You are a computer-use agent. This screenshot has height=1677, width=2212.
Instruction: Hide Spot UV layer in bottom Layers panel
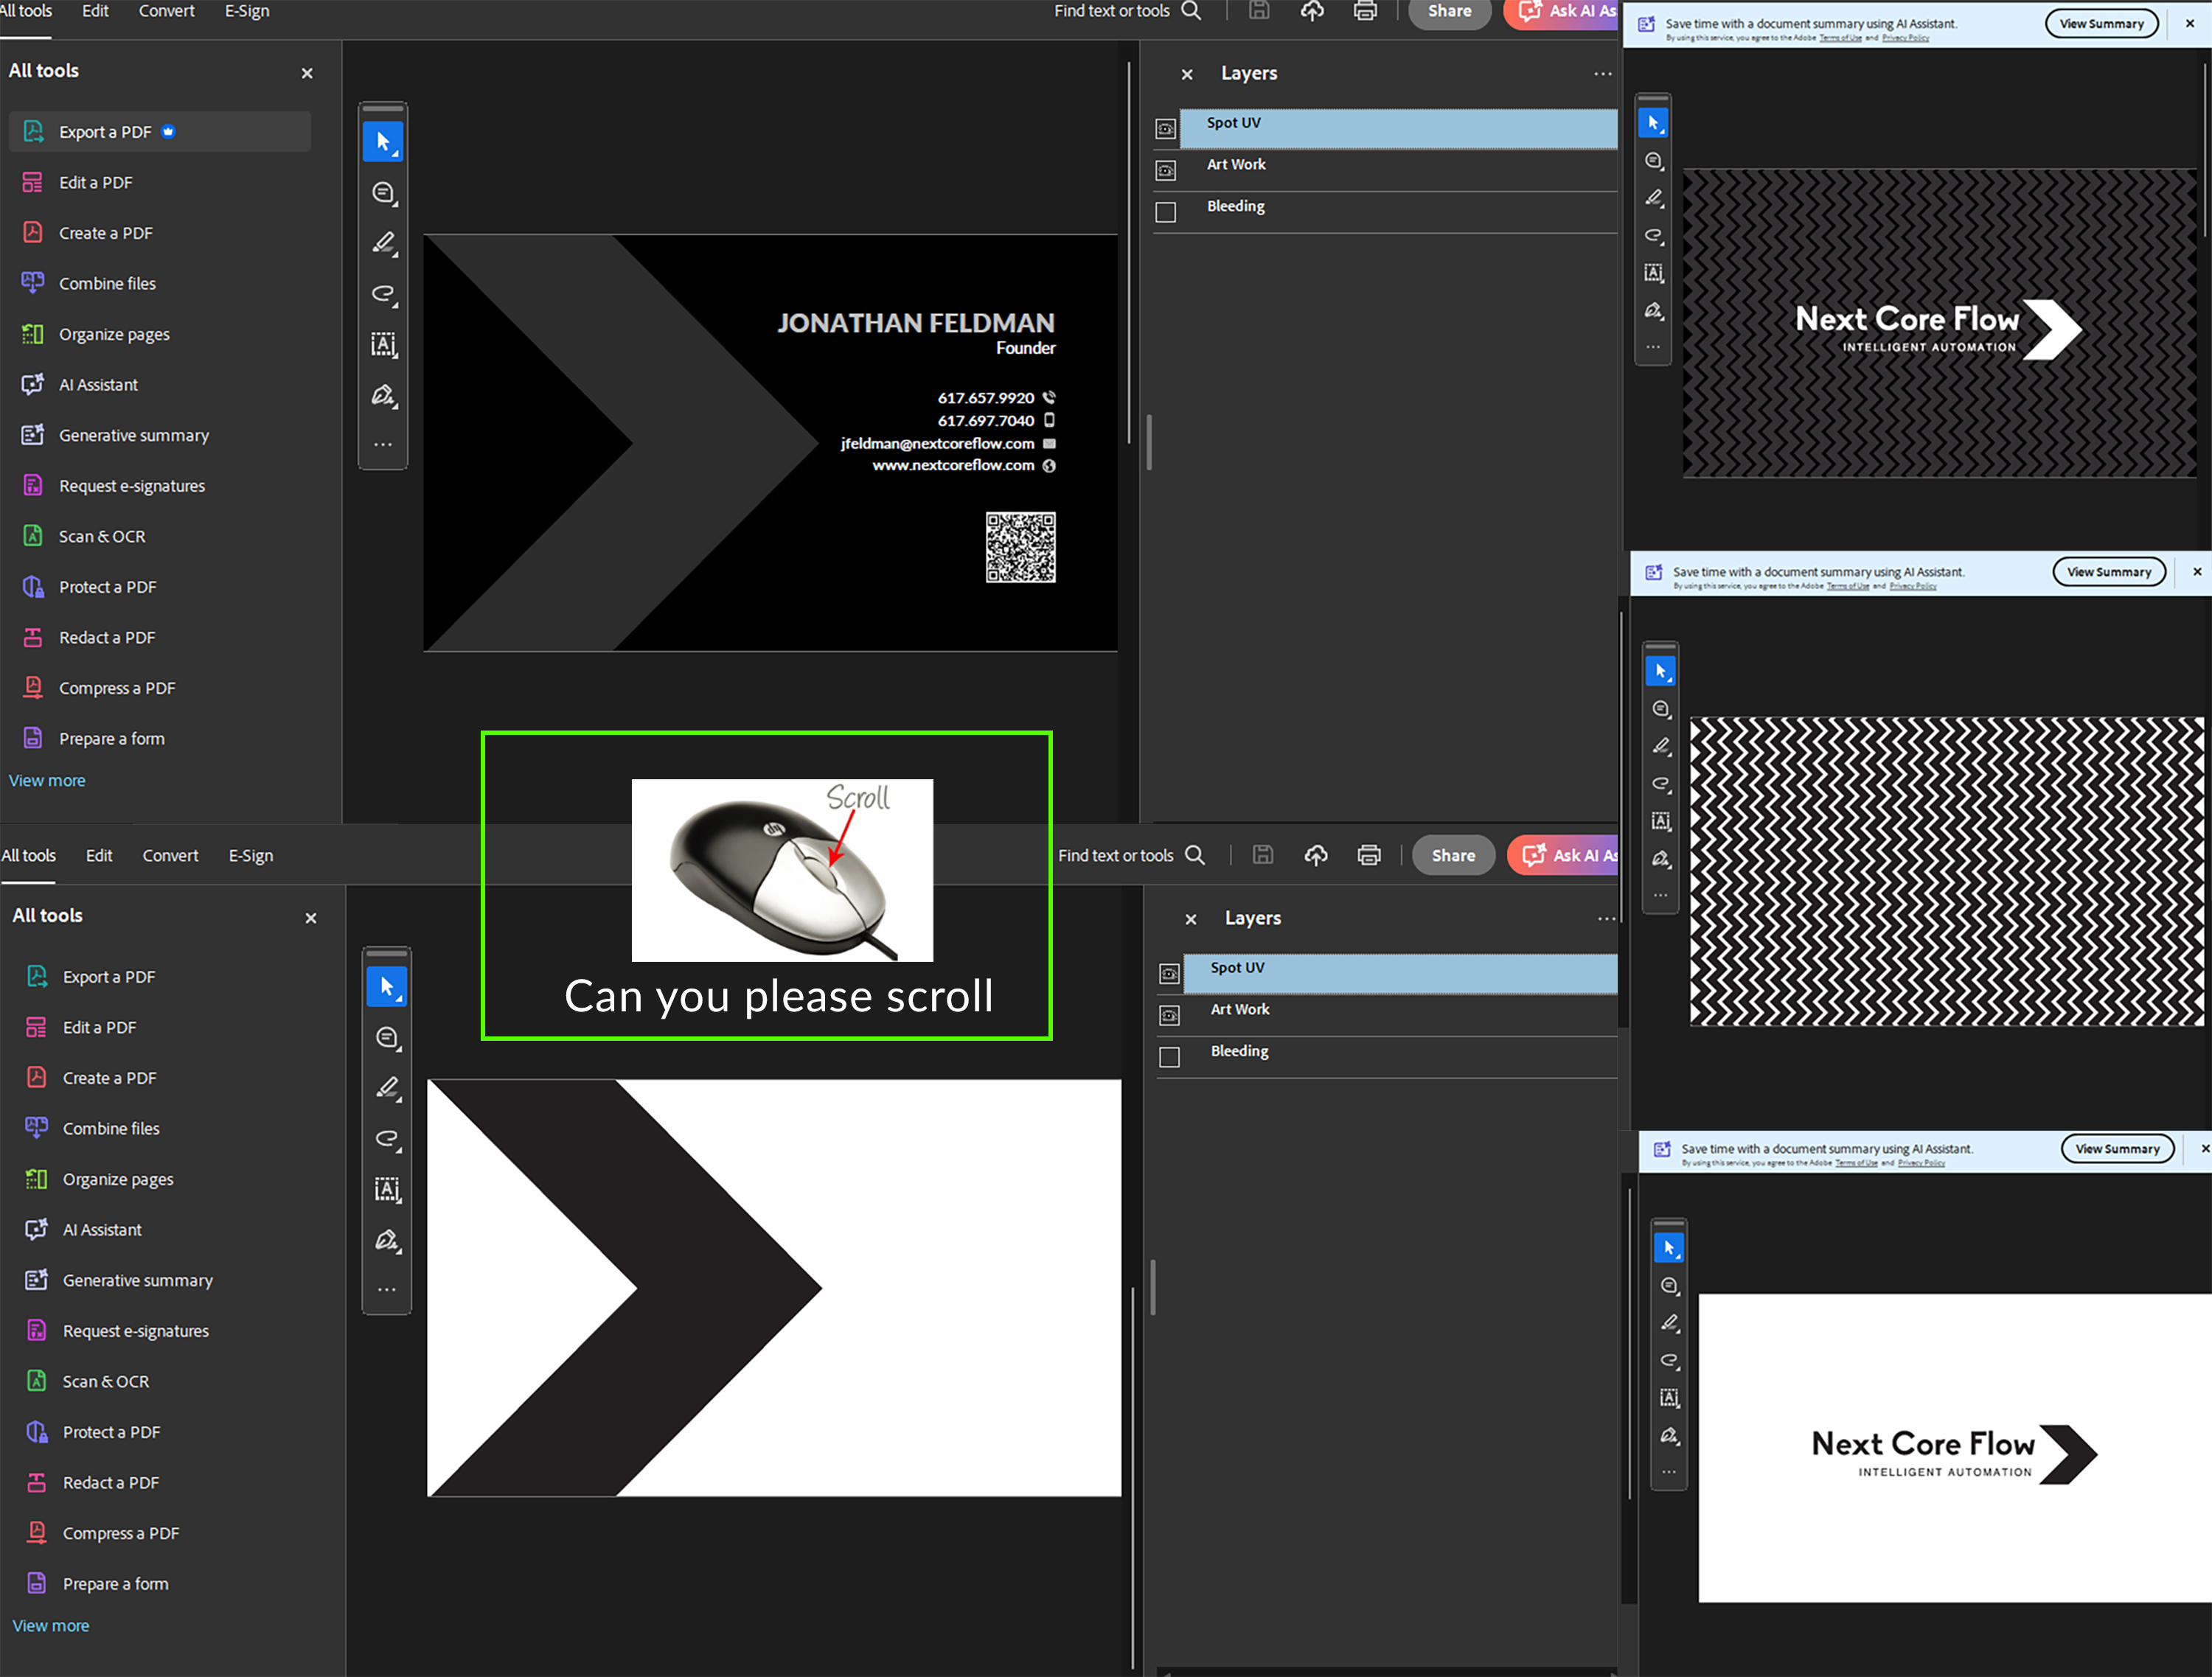click(x=1169, y=974)
